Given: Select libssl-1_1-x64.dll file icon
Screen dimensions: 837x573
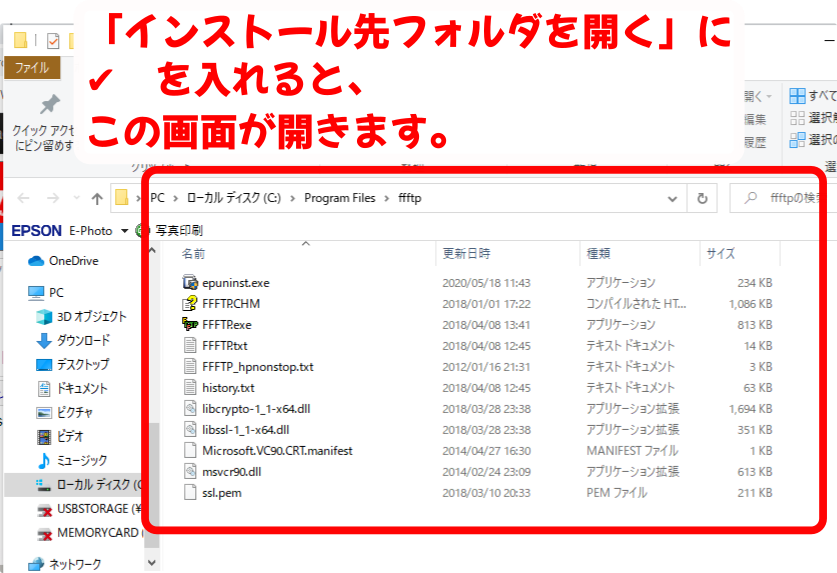Looking at the screenshot, I should [190, 429].
